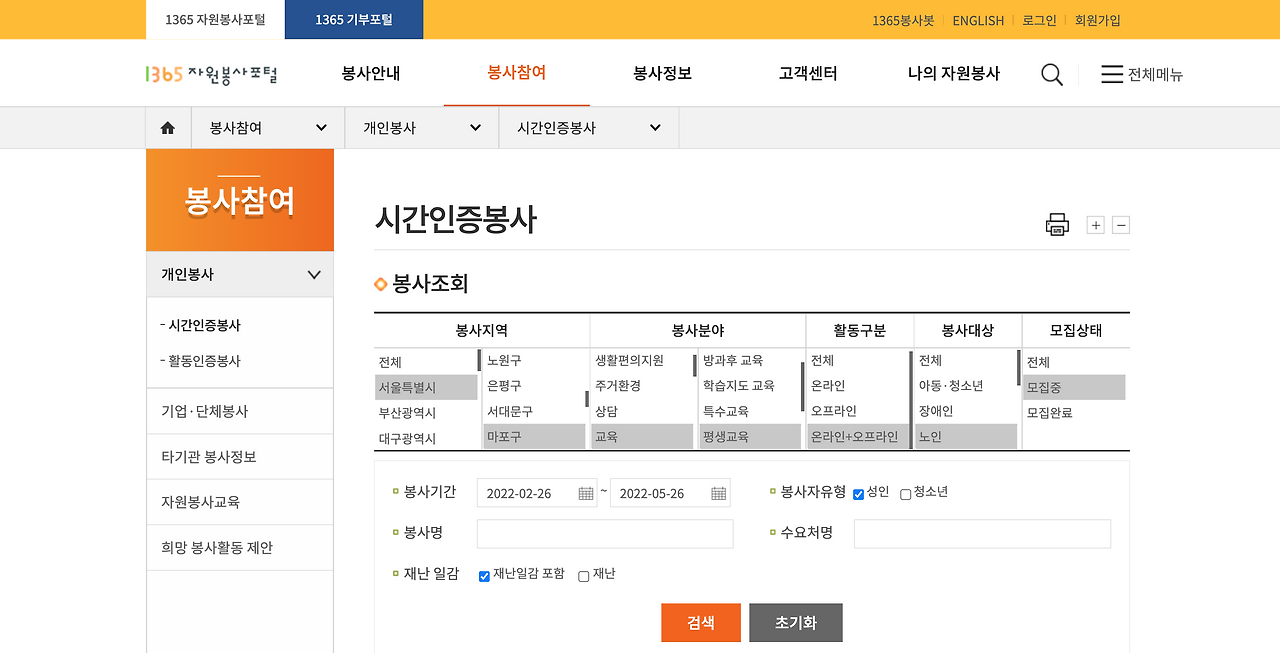This screenshot has height=653, width=1280.
Task: Uncheck the 성인 checkbox
Action: pos(858,492)
